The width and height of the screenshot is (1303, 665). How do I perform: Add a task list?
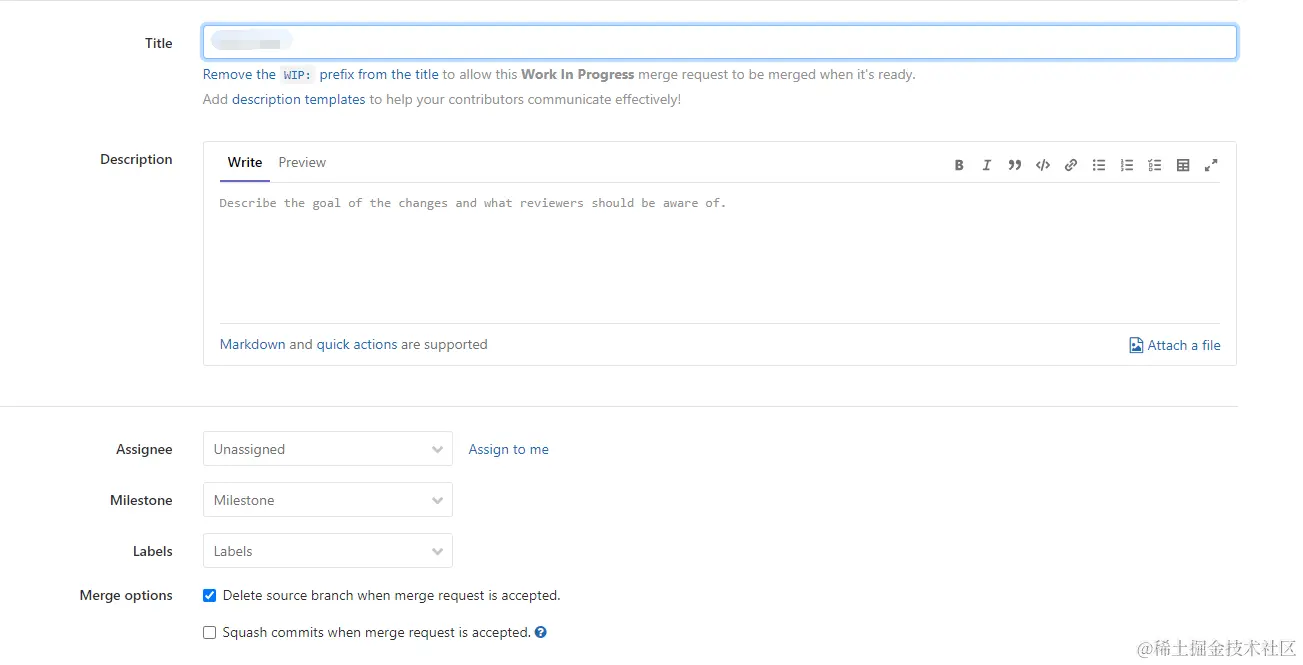[x=1154, y=165]
